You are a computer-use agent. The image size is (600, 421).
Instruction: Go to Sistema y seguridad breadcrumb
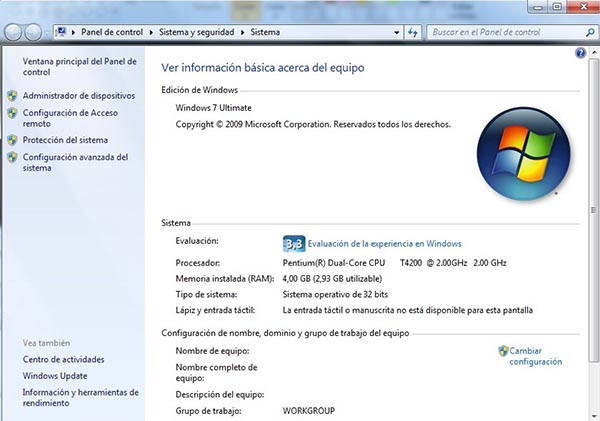pos(196,32)
